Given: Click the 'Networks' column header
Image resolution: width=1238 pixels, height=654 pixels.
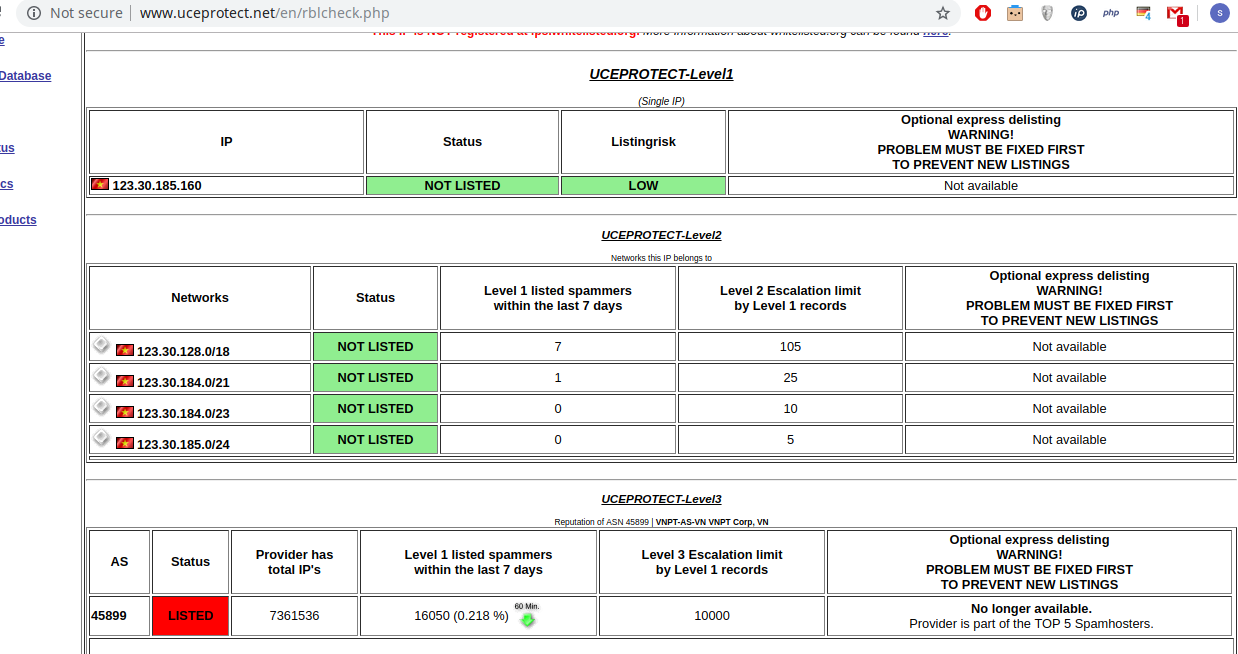Looking at the screenshot, I should 200,298.
